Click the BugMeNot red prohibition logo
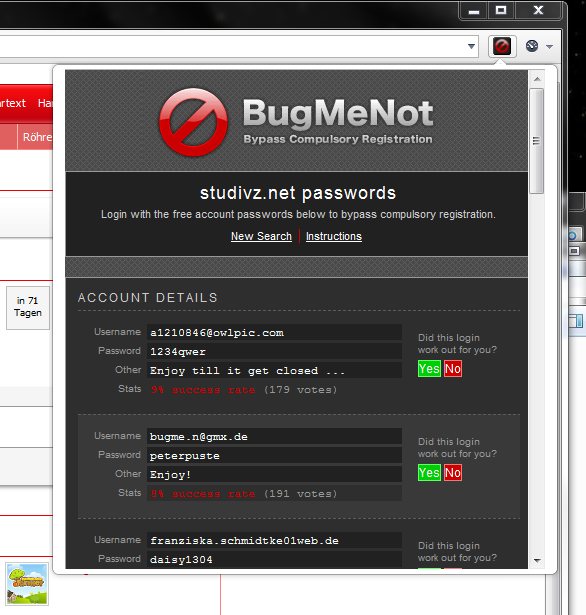The width and height of the screenshot is (586, 615). pos(193,122)
